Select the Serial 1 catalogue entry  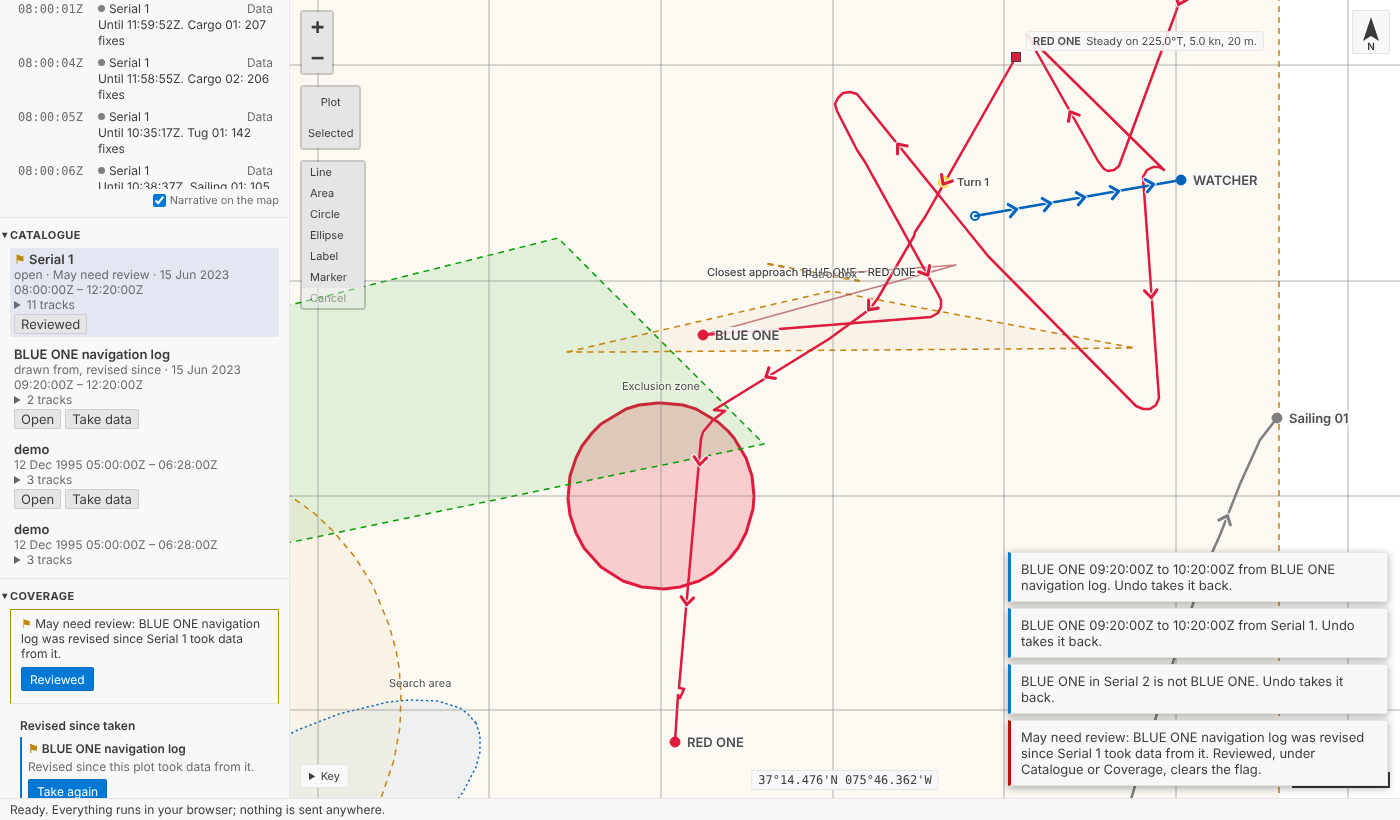pos(144,291)
